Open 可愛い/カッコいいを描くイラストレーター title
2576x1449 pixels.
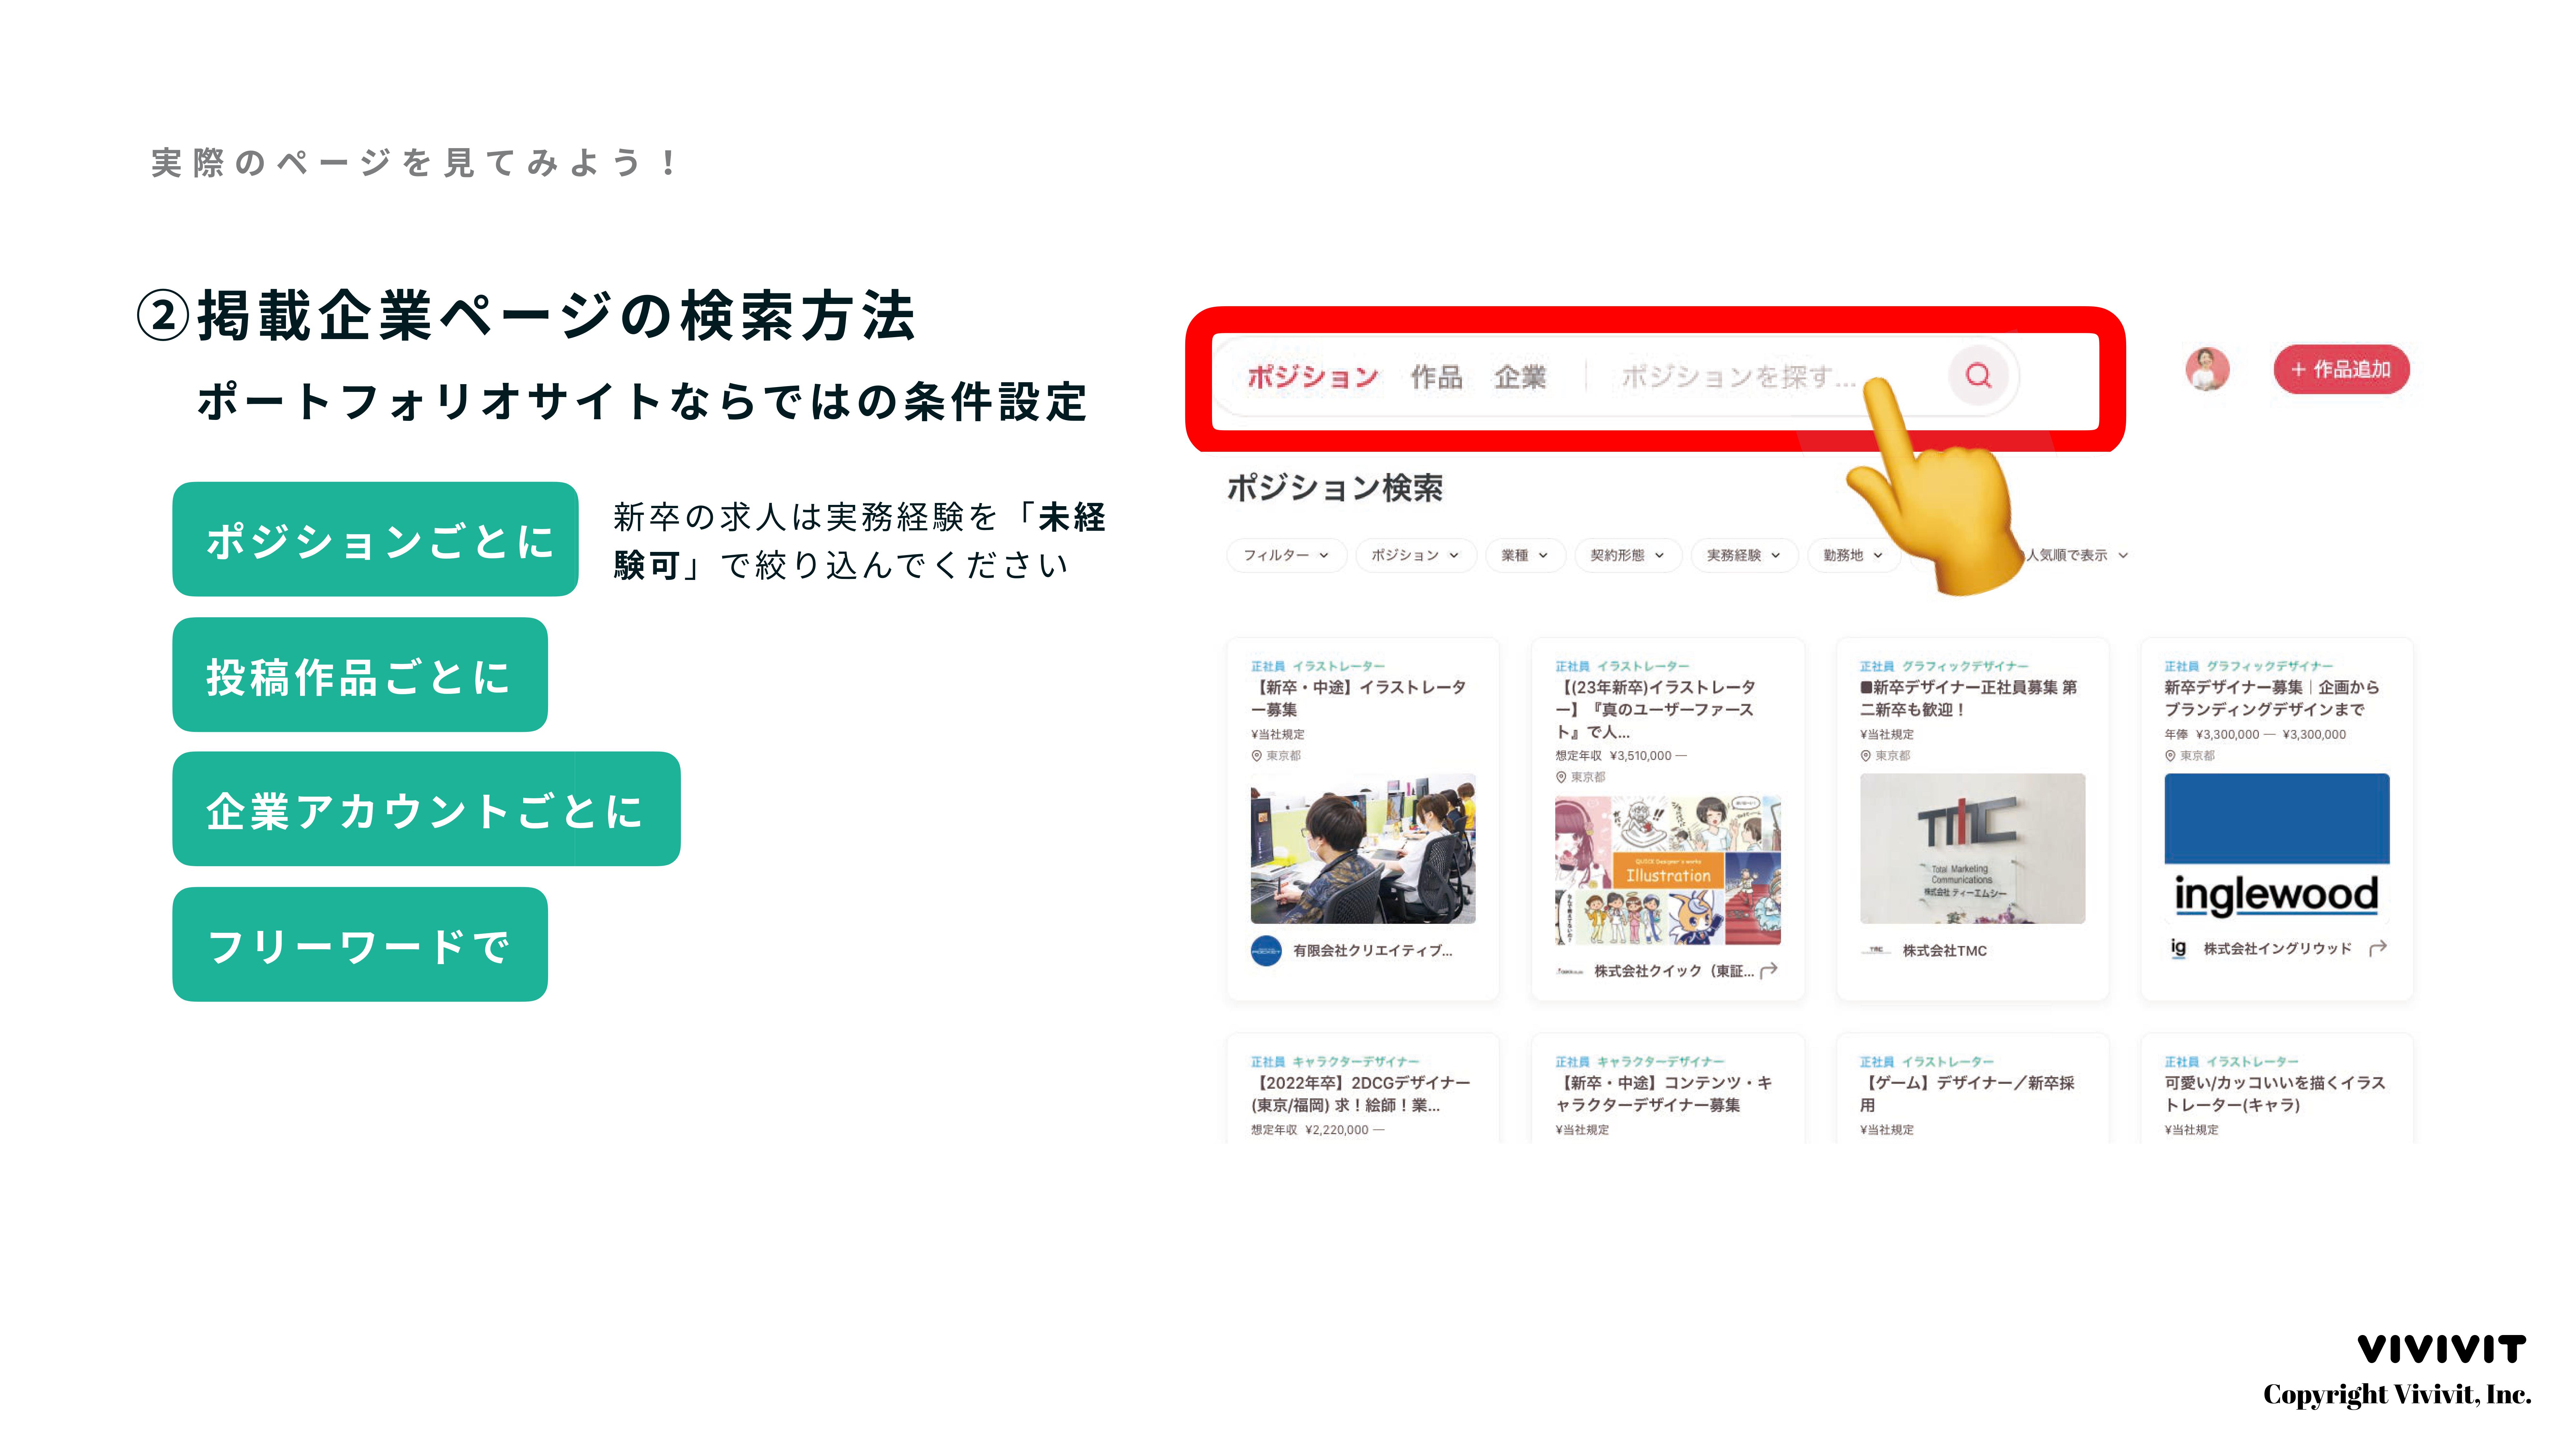[x=2275, y=1094]
